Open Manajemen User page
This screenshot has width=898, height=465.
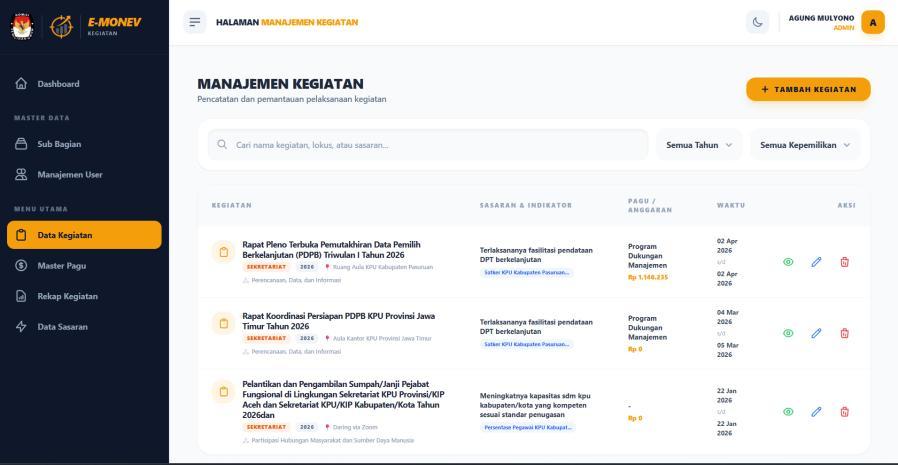click(x=69, y=174)
